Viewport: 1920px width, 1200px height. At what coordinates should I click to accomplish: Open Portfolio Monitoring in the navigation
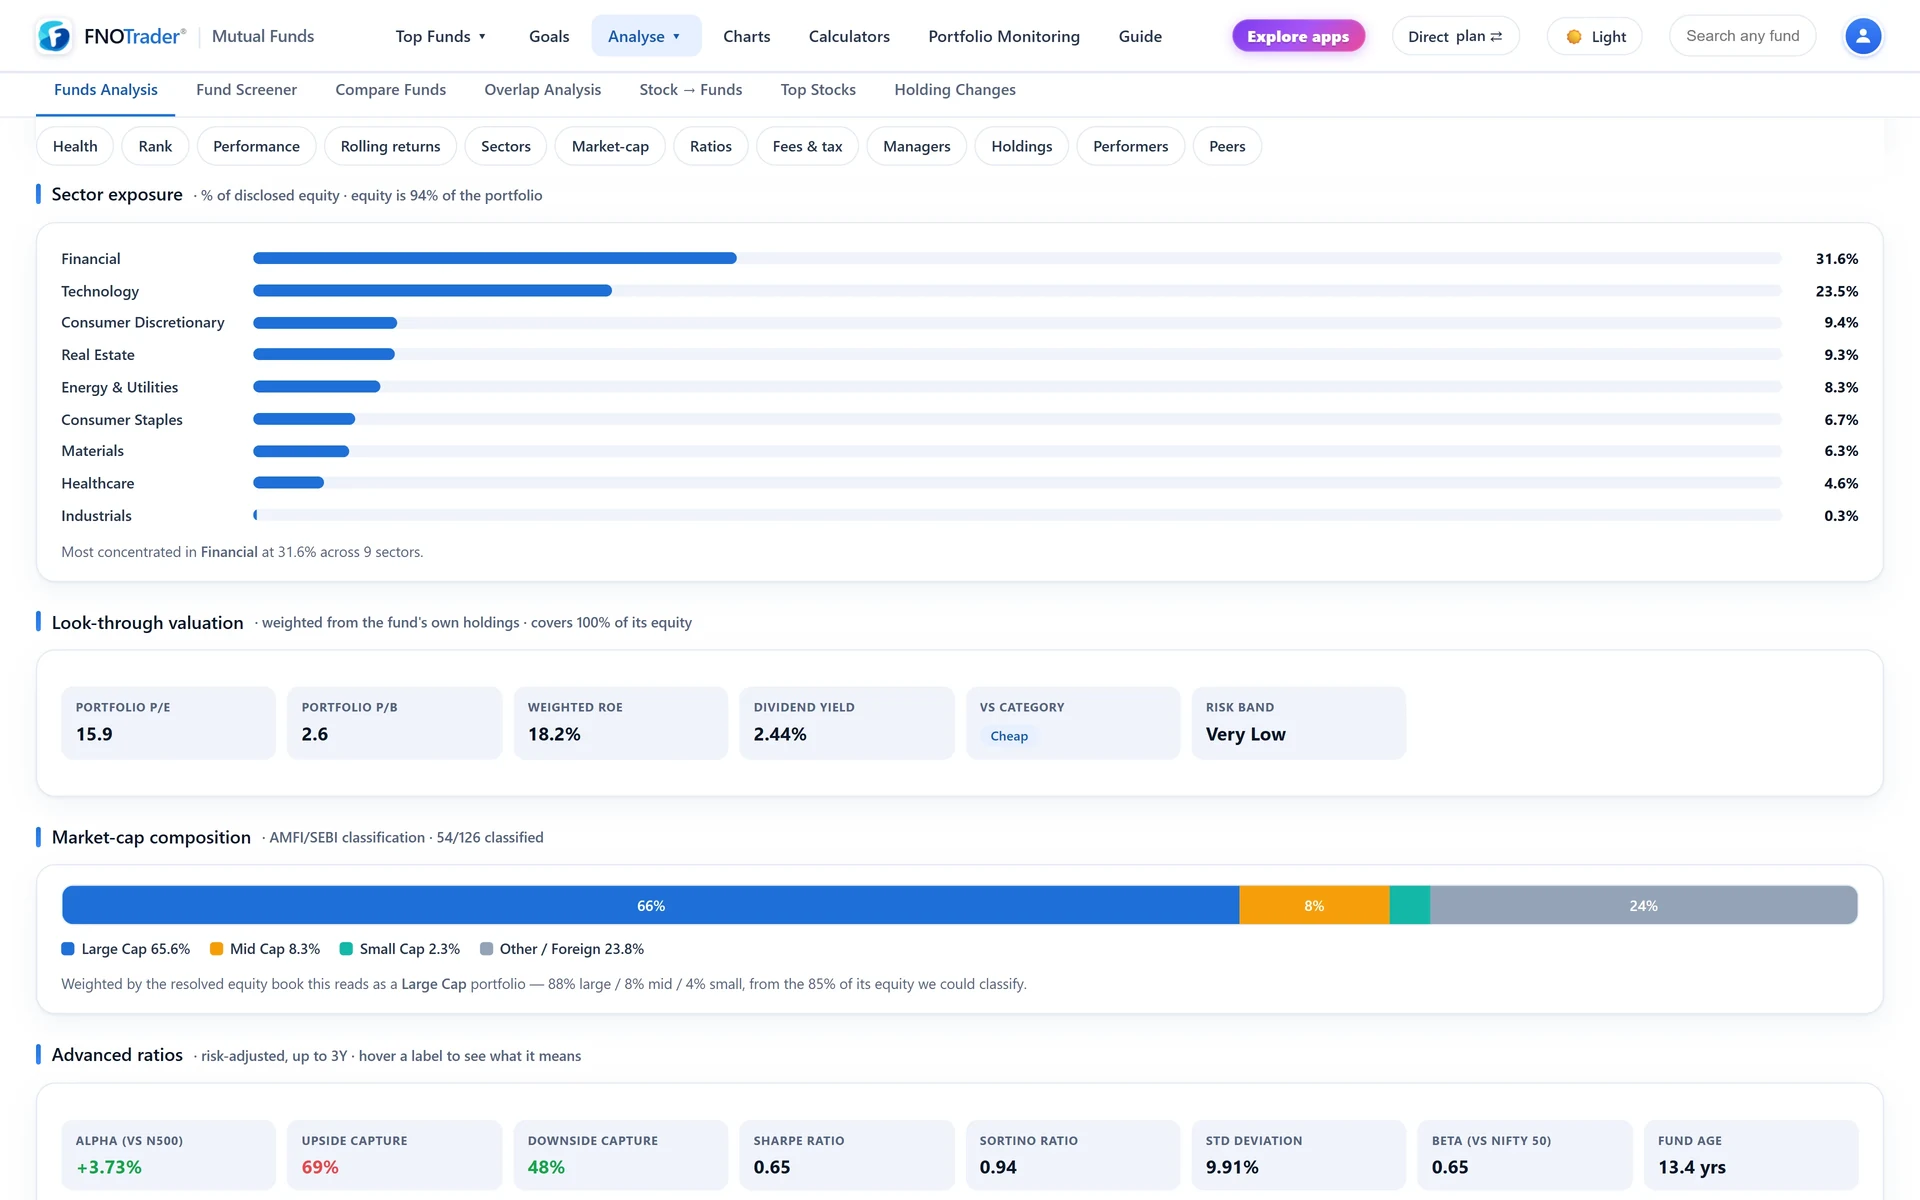click(1004, 36)
